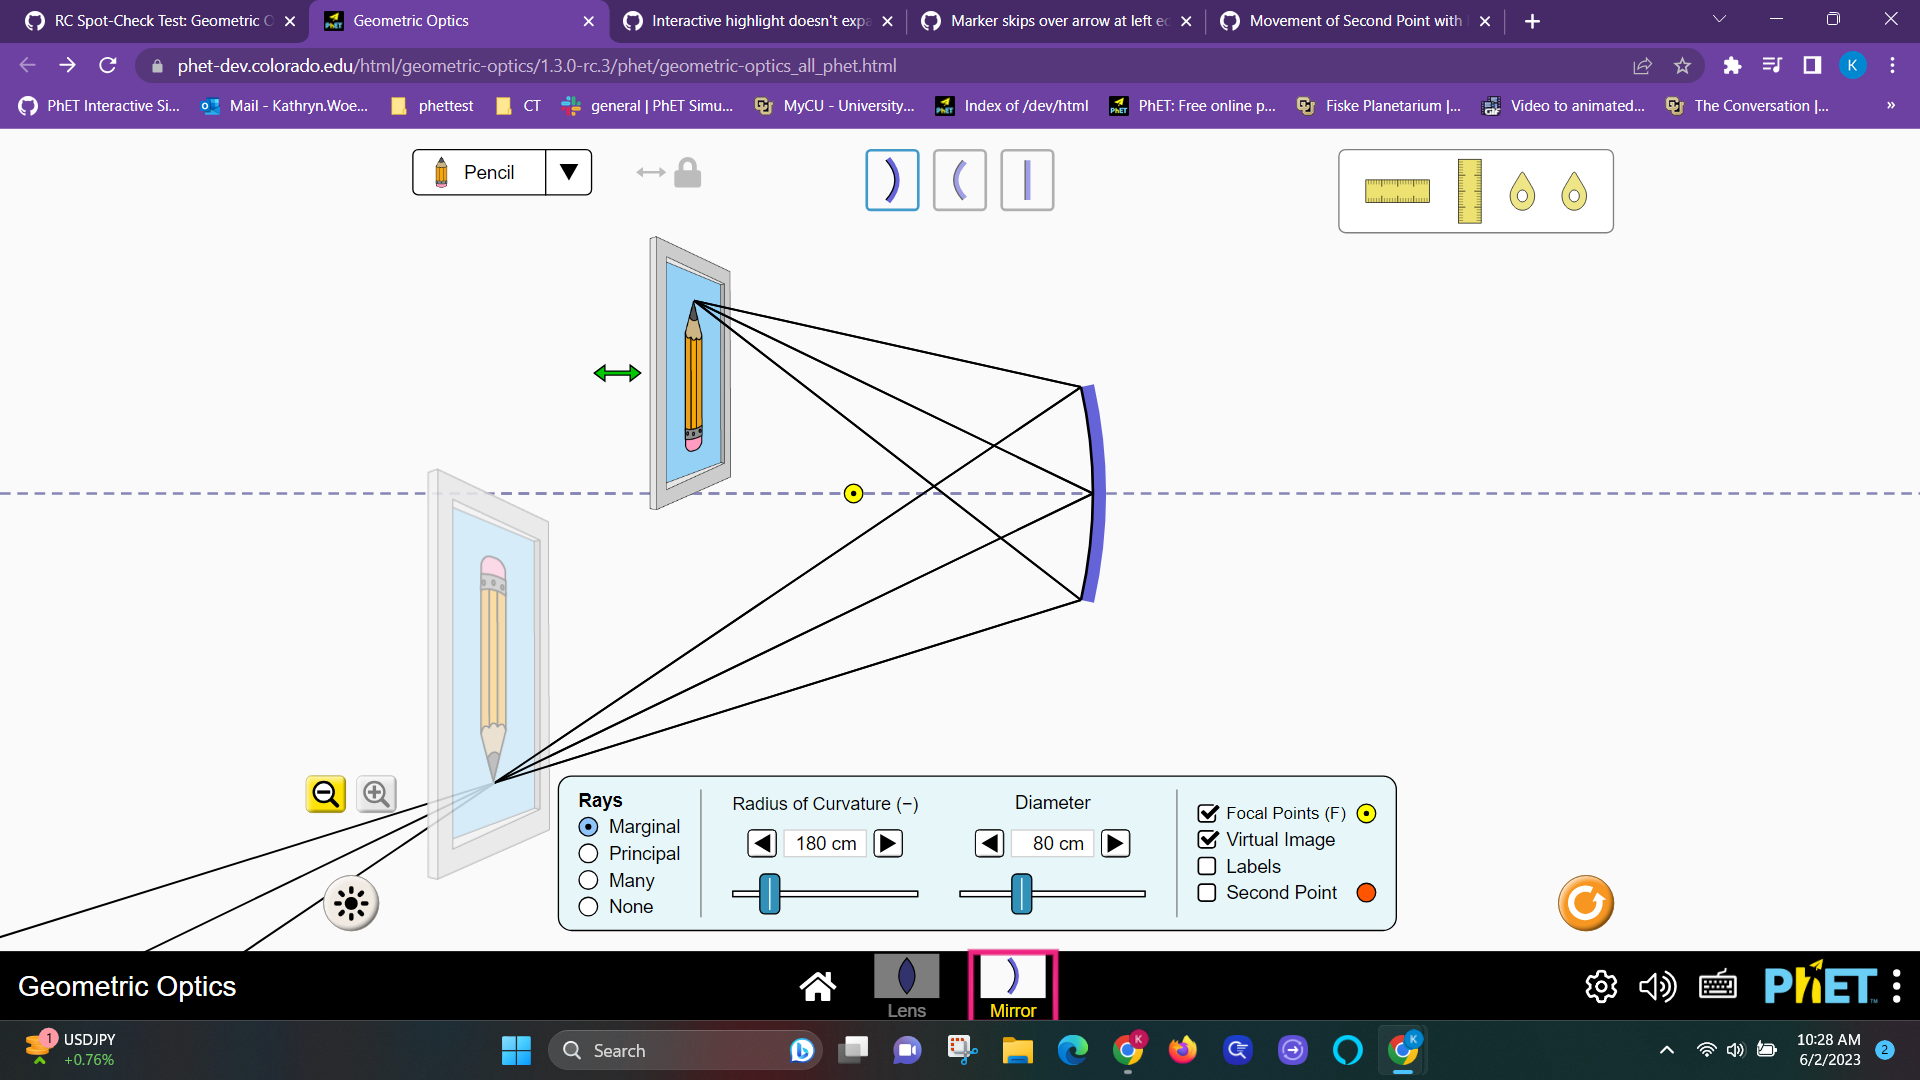Select the concave mirror shape icon

tap(892, 180)
